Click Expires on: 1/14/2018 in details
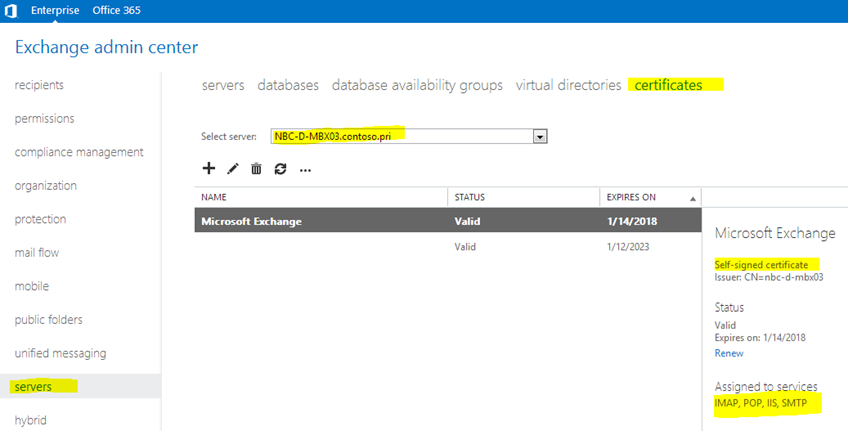 tap(760, 337)
